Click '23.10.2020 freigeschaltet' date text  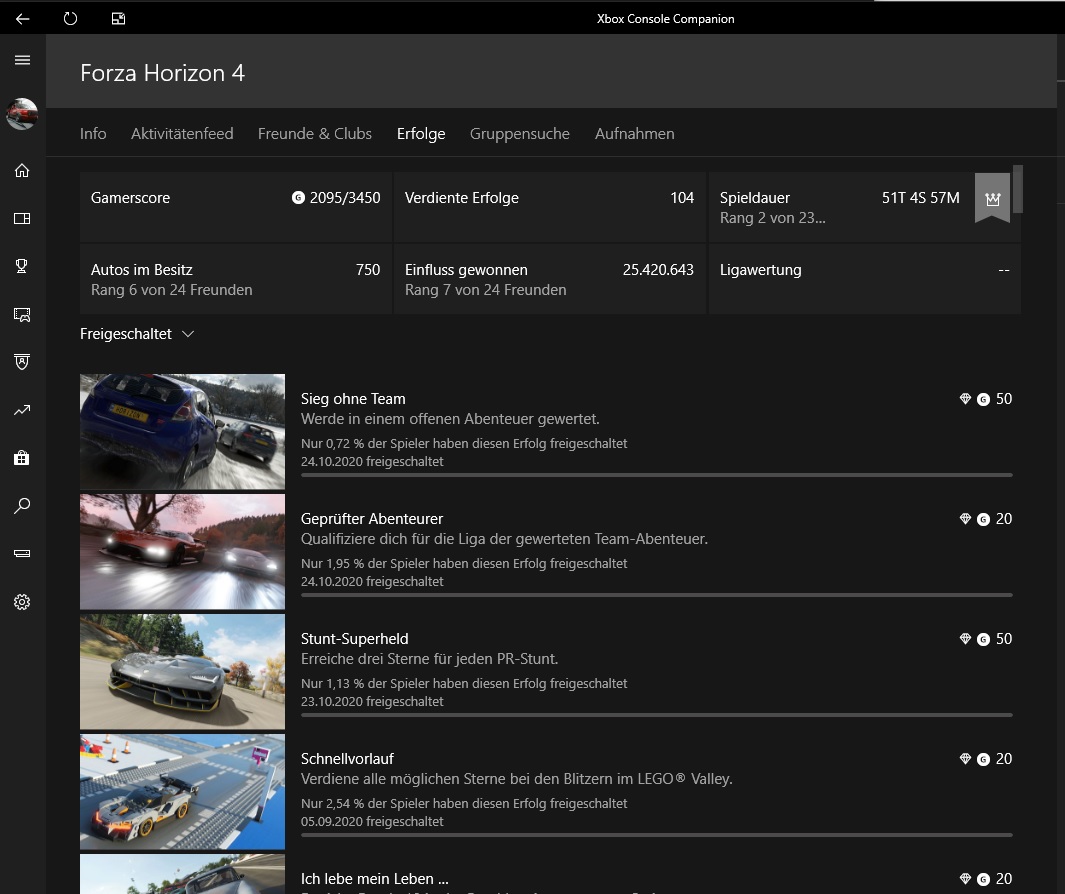[372, 702]
